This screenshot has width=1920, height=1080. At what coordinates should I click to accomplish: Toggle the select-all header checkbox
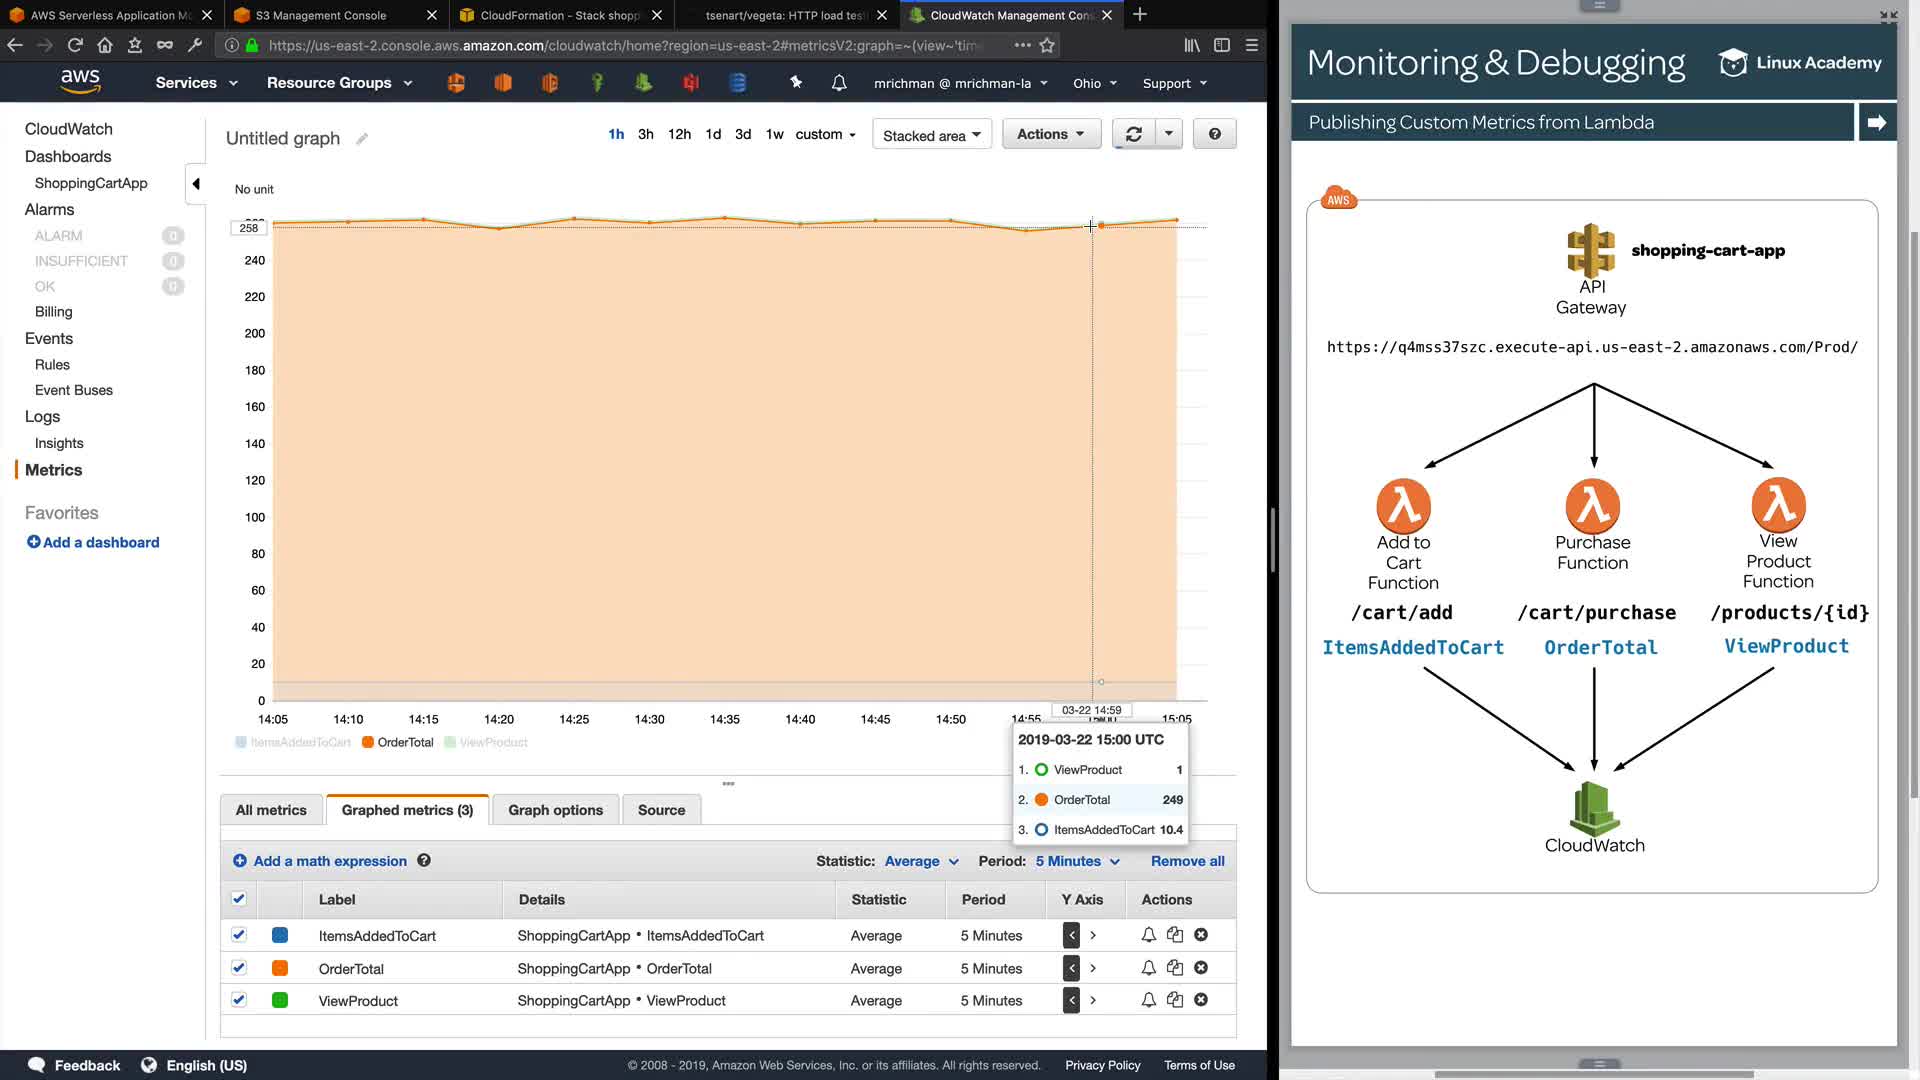(238, 899)
